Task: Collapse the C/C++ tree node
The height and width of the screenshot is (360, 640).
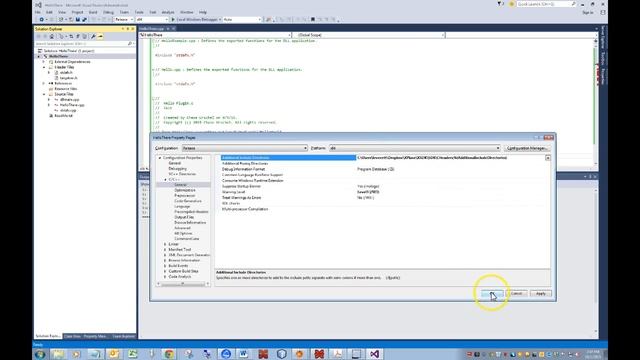Action: tap(165, 180)
